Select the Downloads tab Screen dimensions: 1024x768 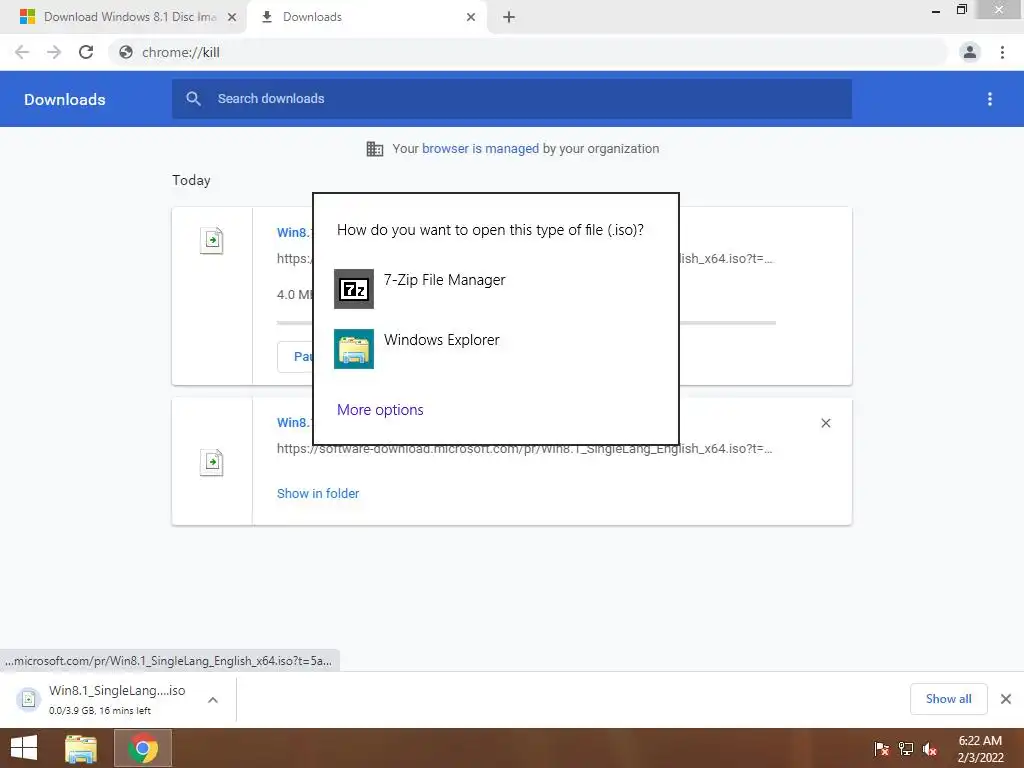tap(366, 17)
